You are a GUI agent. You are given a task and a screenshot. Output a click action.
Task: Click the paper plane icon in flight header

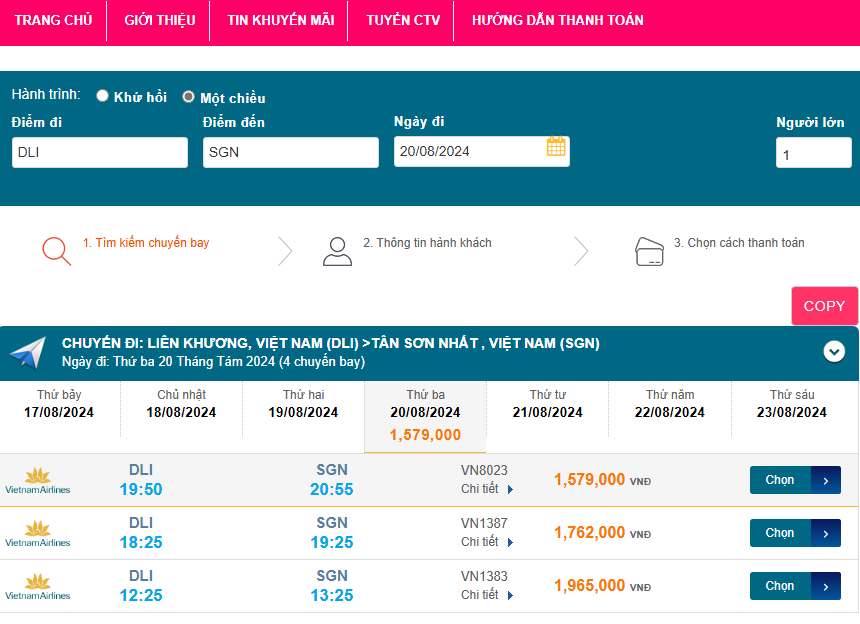[x=28, y=352]
